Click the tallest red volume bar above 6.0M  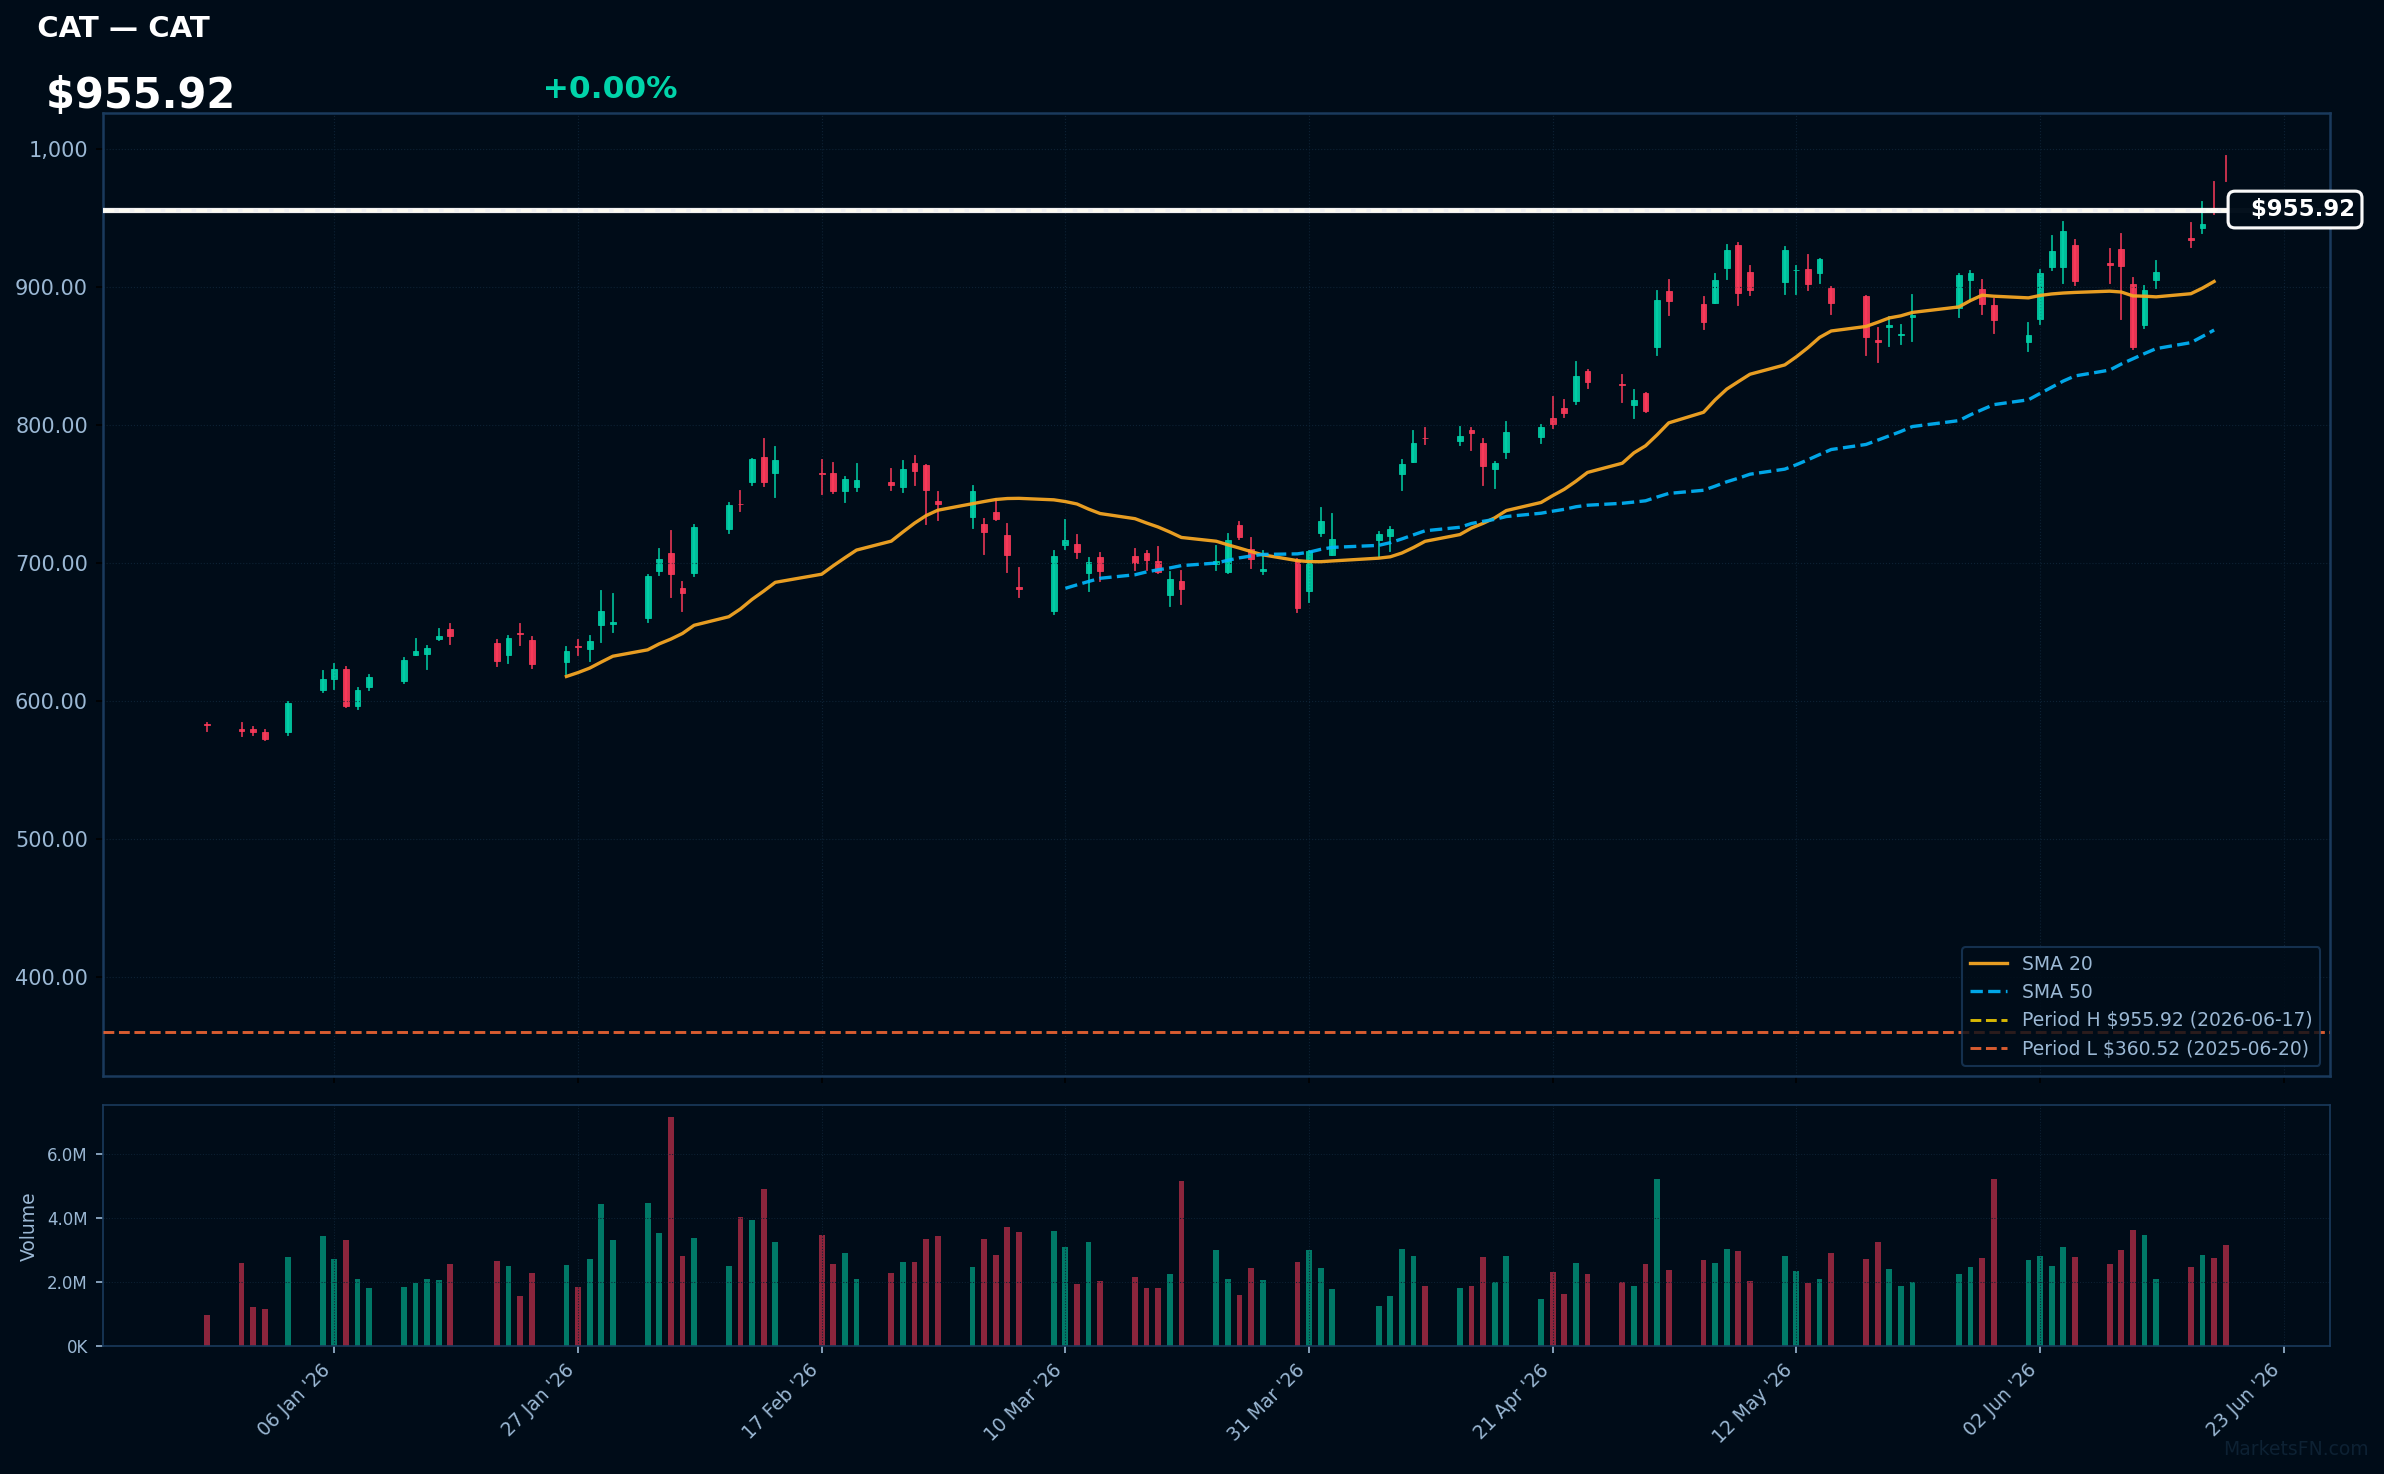point(671,1232)
